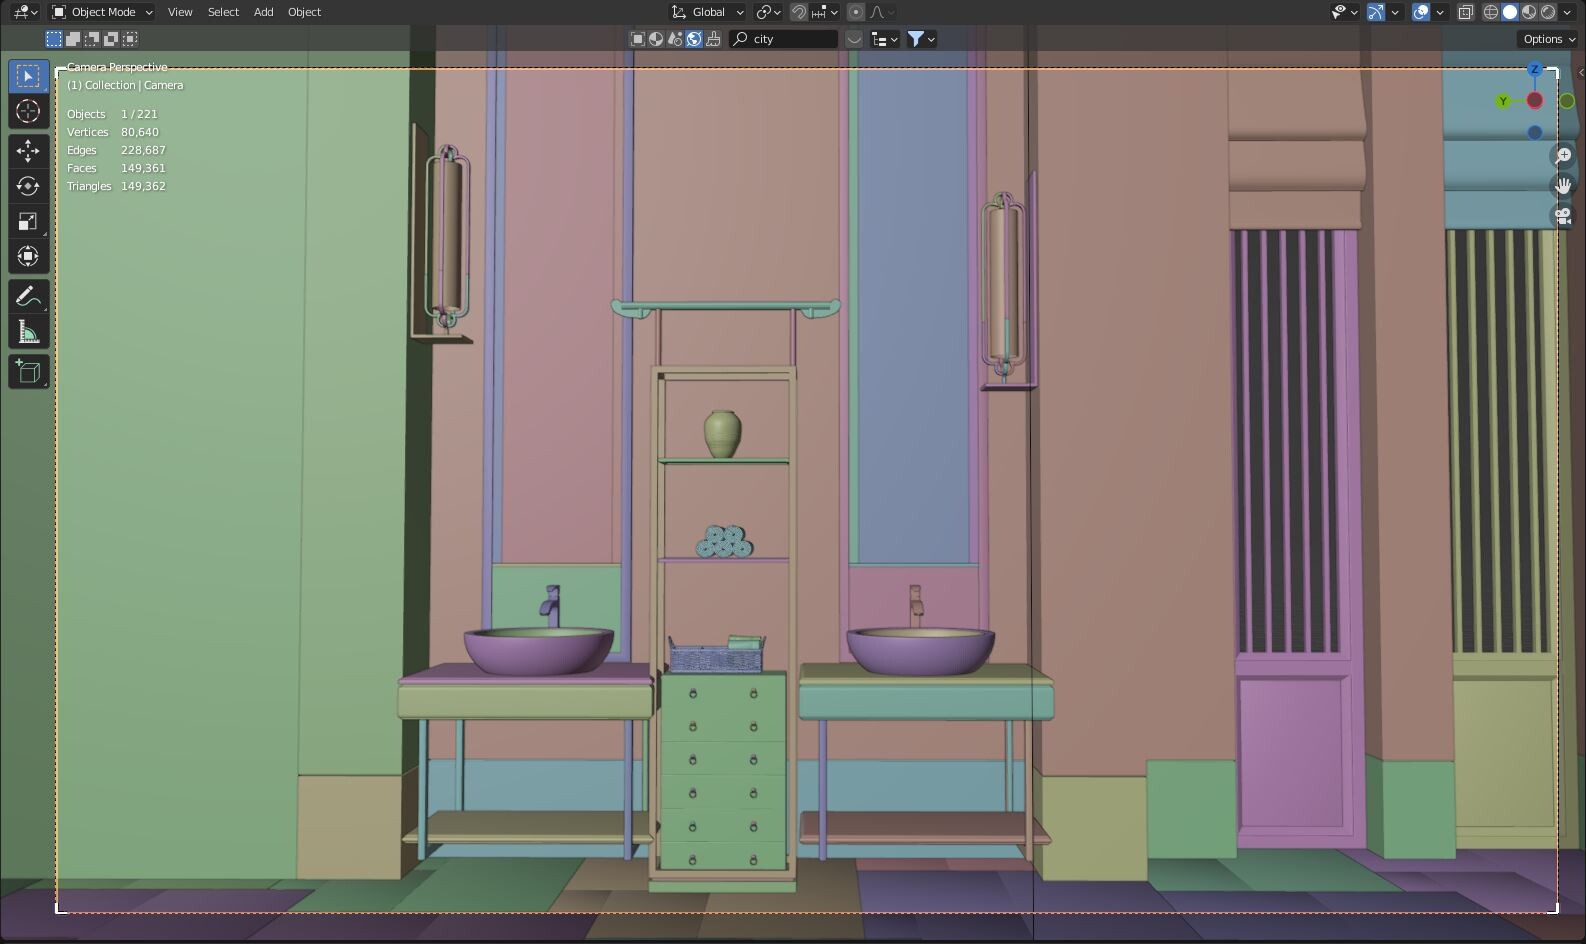This screenshot has width=1586, height=944.
Task: Click the '(1) Collection | Camera' text
Action: 125,85
